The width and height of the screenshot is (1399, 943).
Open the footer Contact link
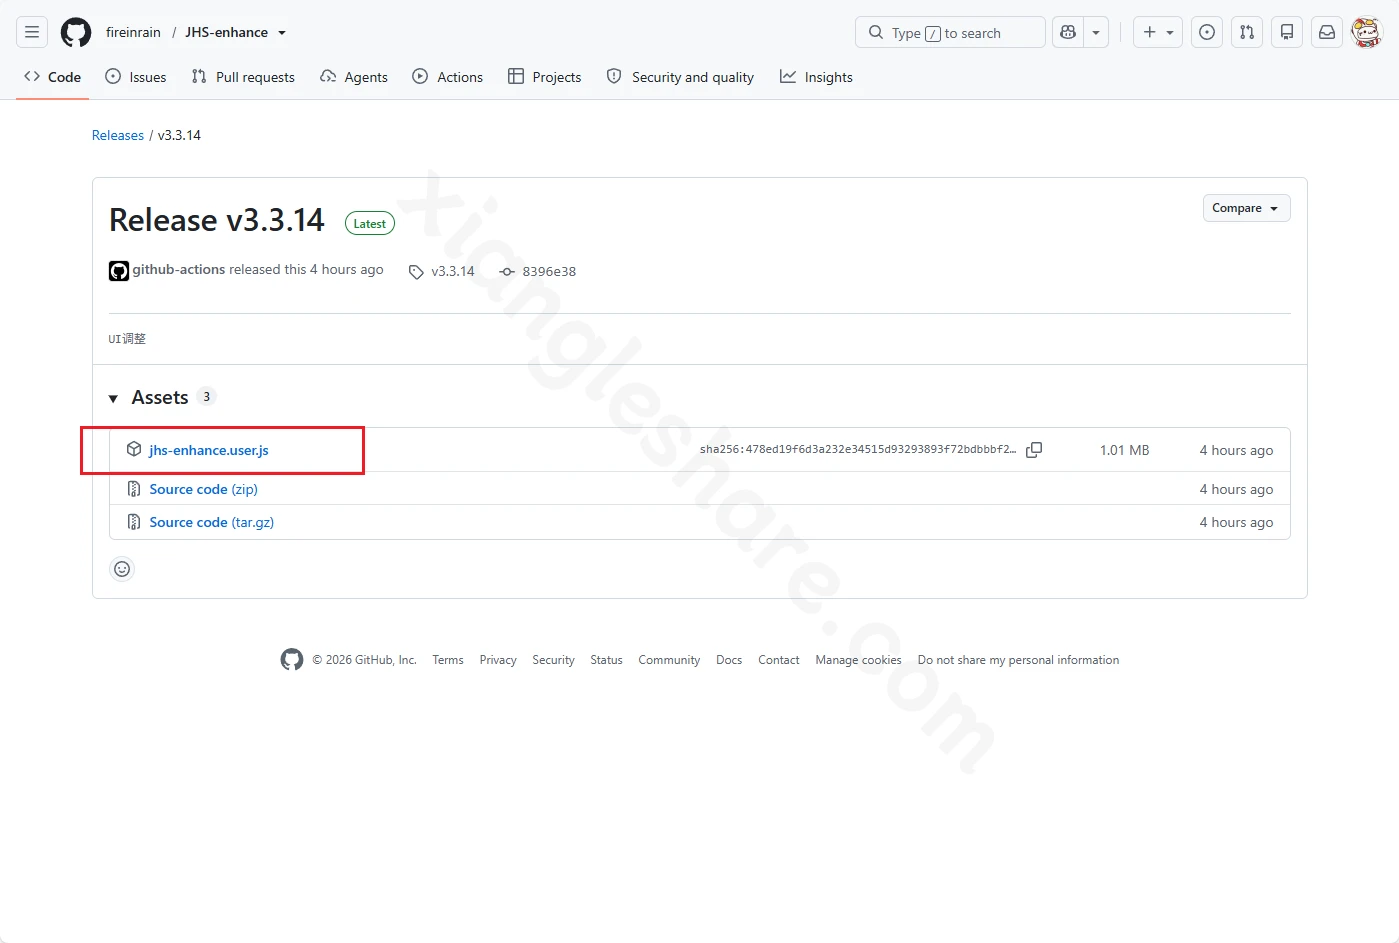pos(779,660)
